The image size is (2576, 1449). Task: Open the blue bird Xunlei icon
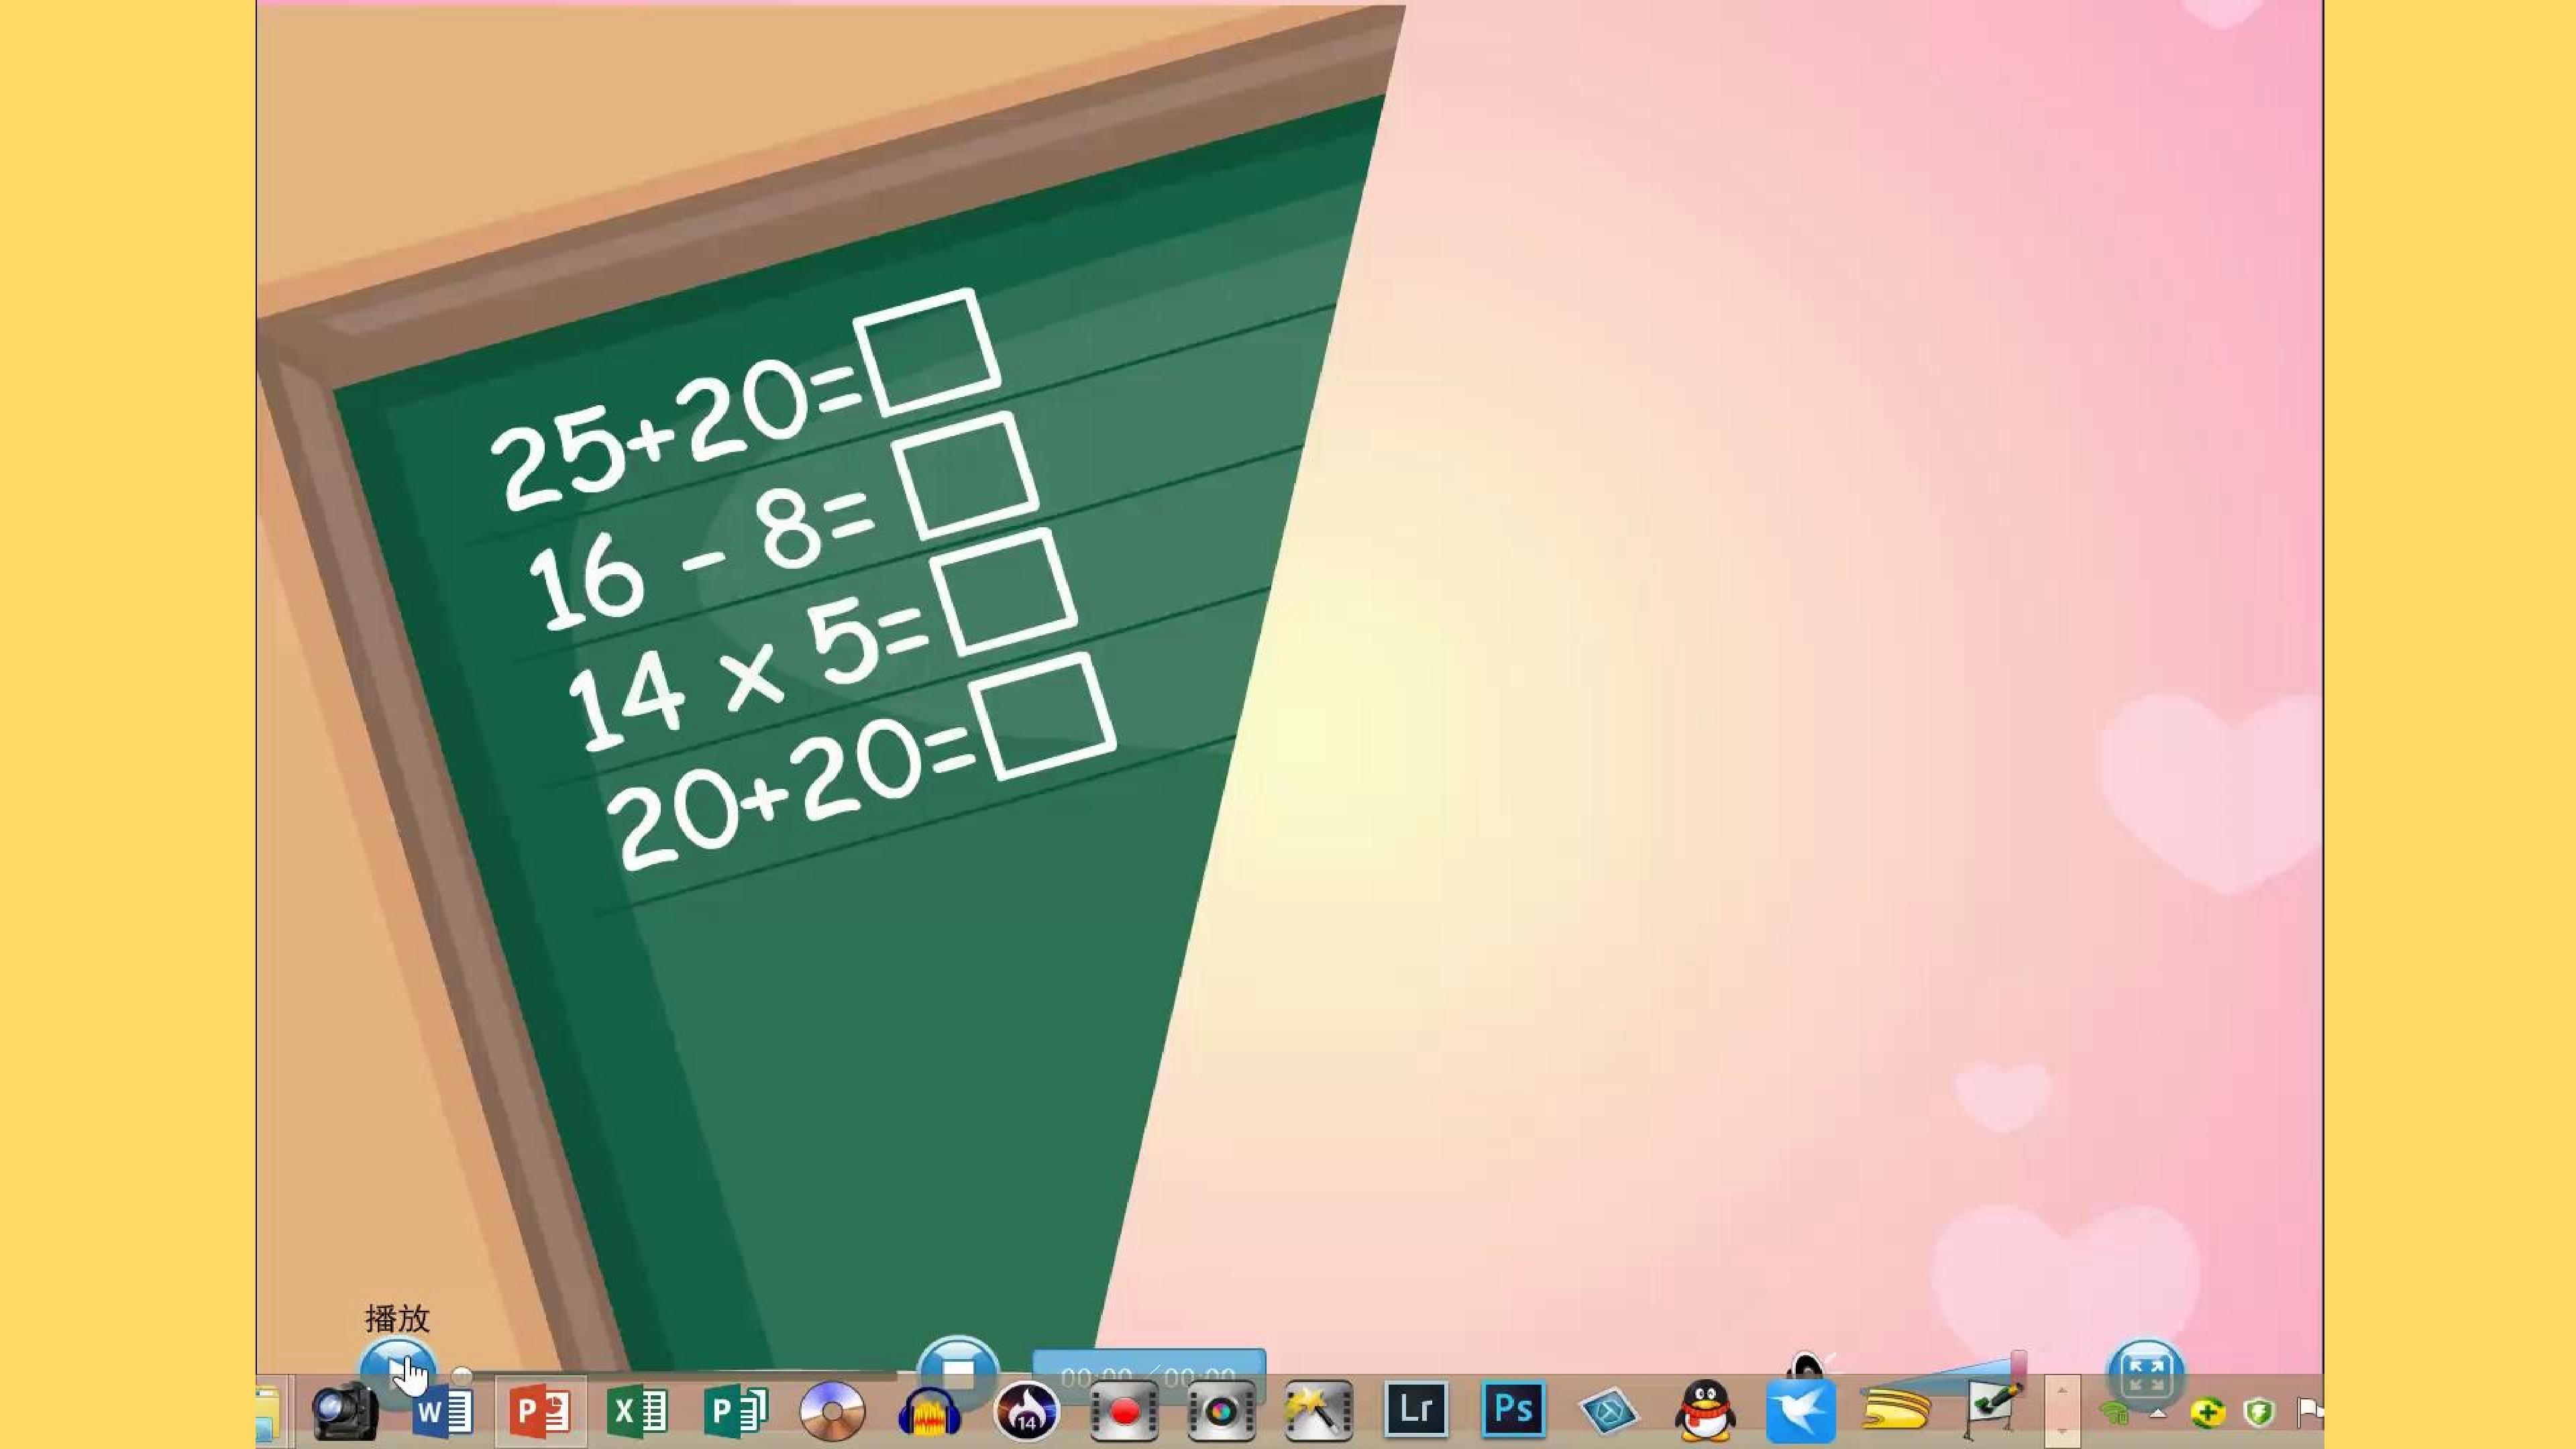coord(1801,1411)
